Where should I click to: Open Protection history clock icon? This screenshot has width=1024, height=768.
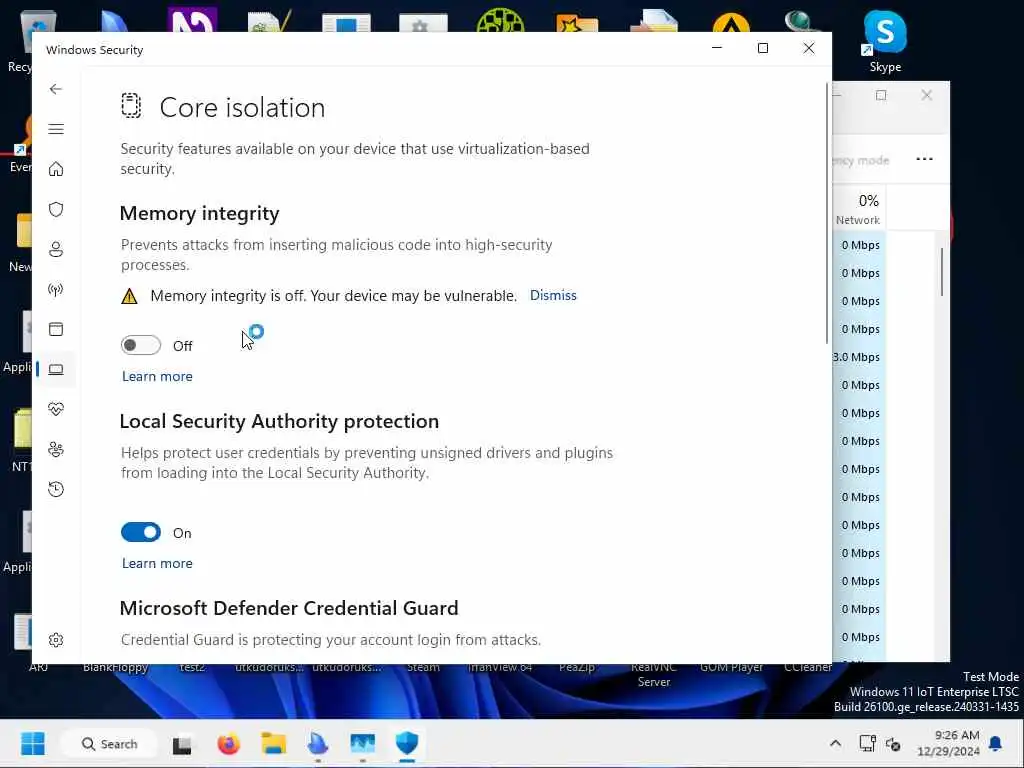tap(56, 489)
